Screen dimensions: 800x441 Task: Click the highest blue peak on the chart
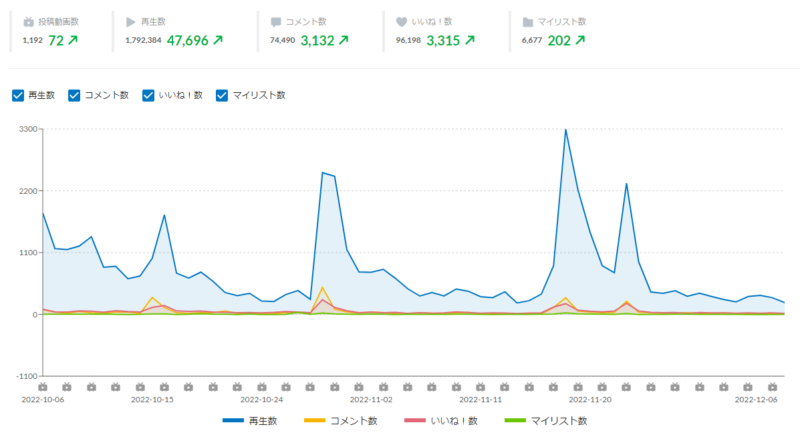pyautogui.click(x=565, y=130)
